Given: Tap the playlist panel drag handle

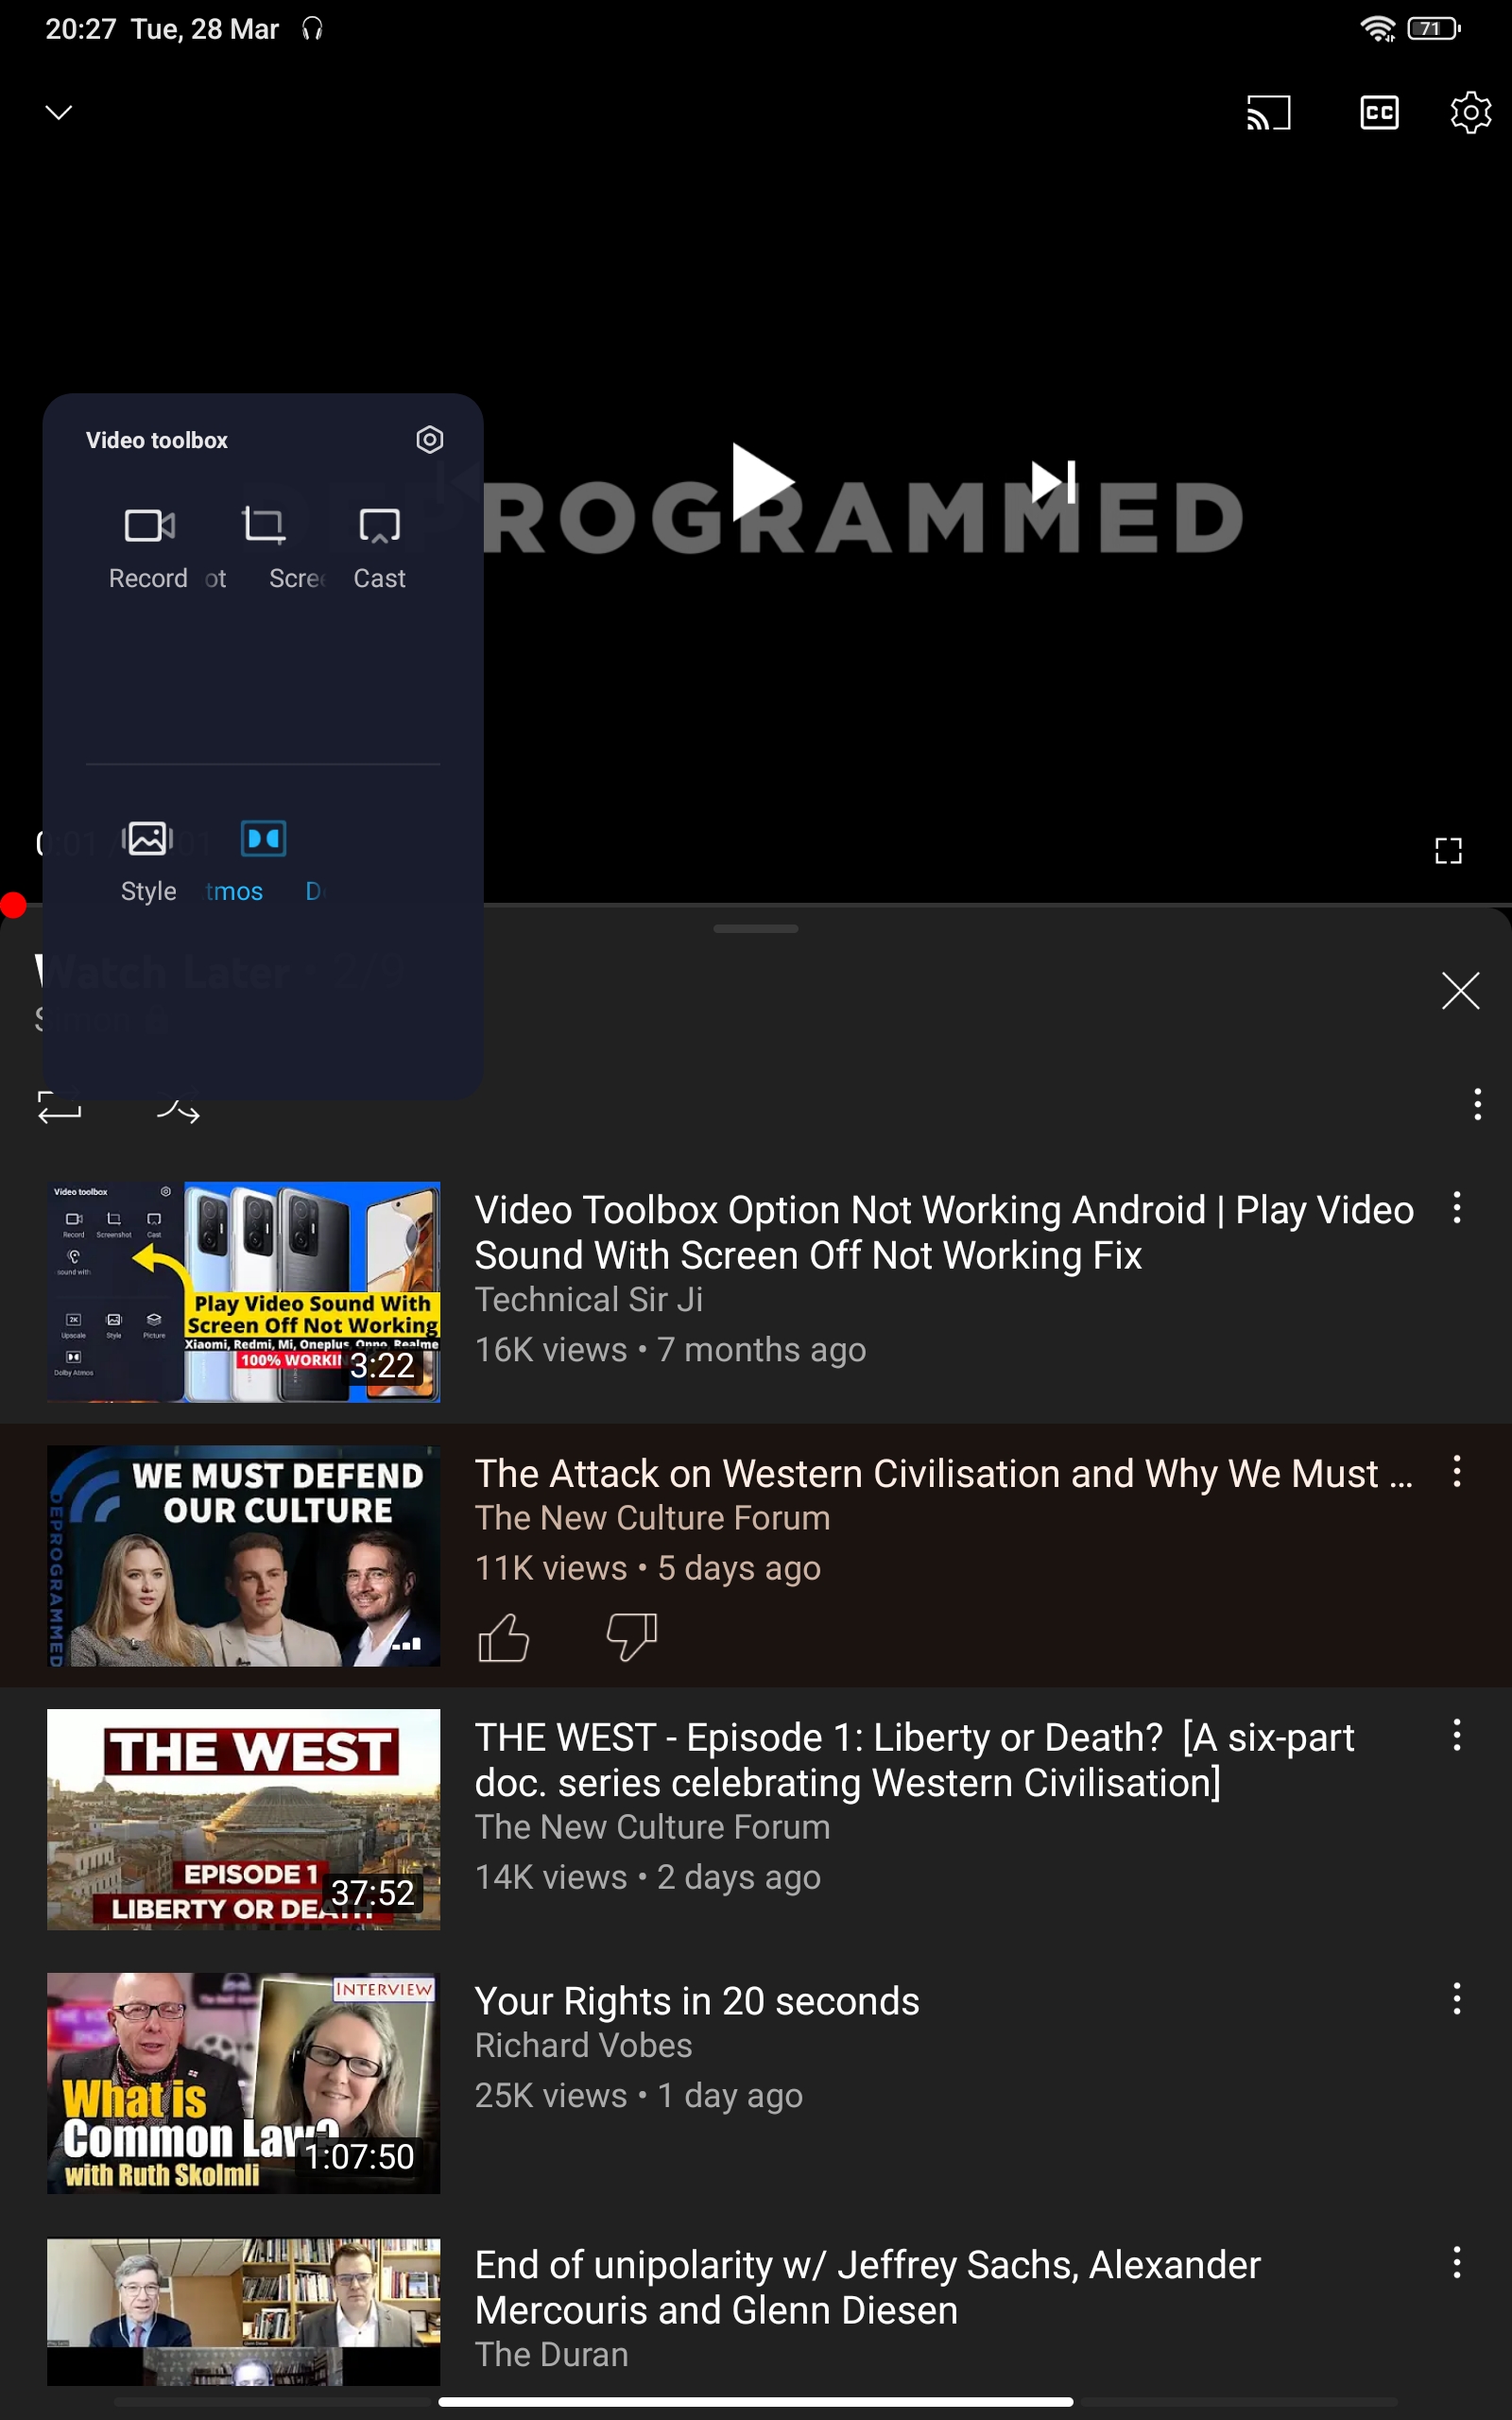Looking at the screenshot, I should coord(756,928).
